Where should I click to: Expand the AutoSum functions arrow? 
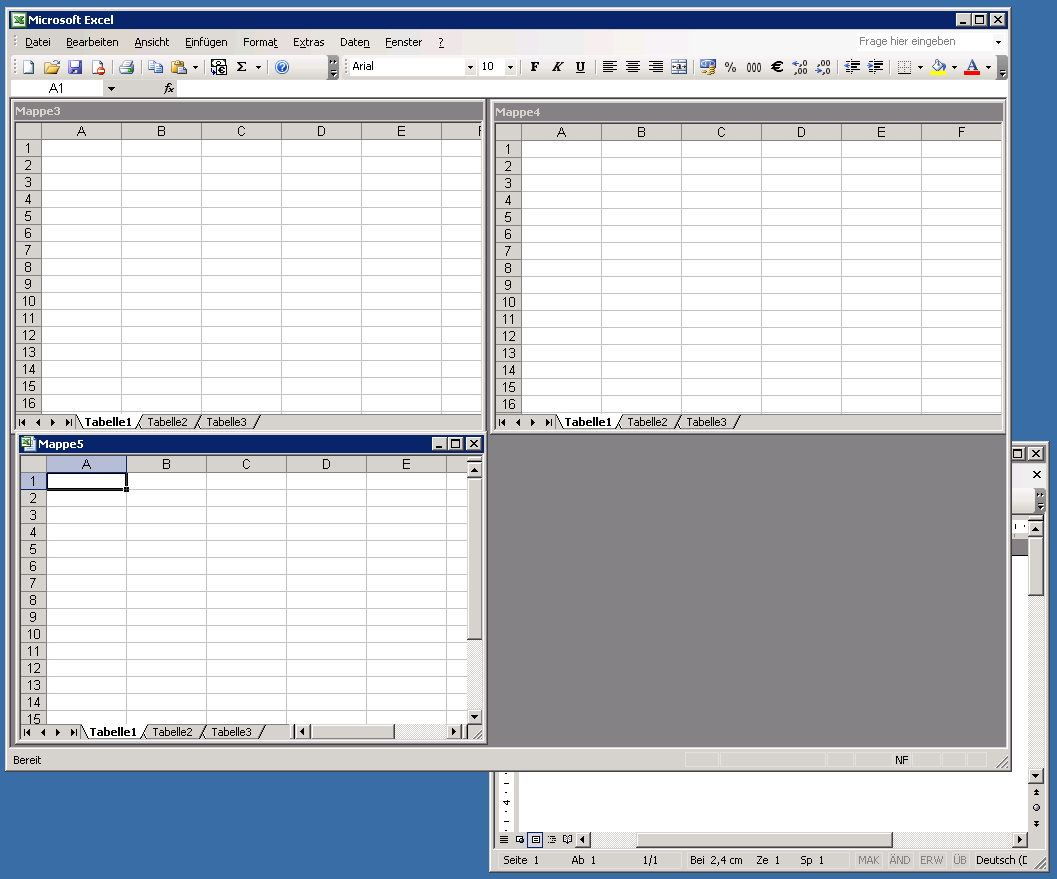pyautogui.click(x=258, y=67)
